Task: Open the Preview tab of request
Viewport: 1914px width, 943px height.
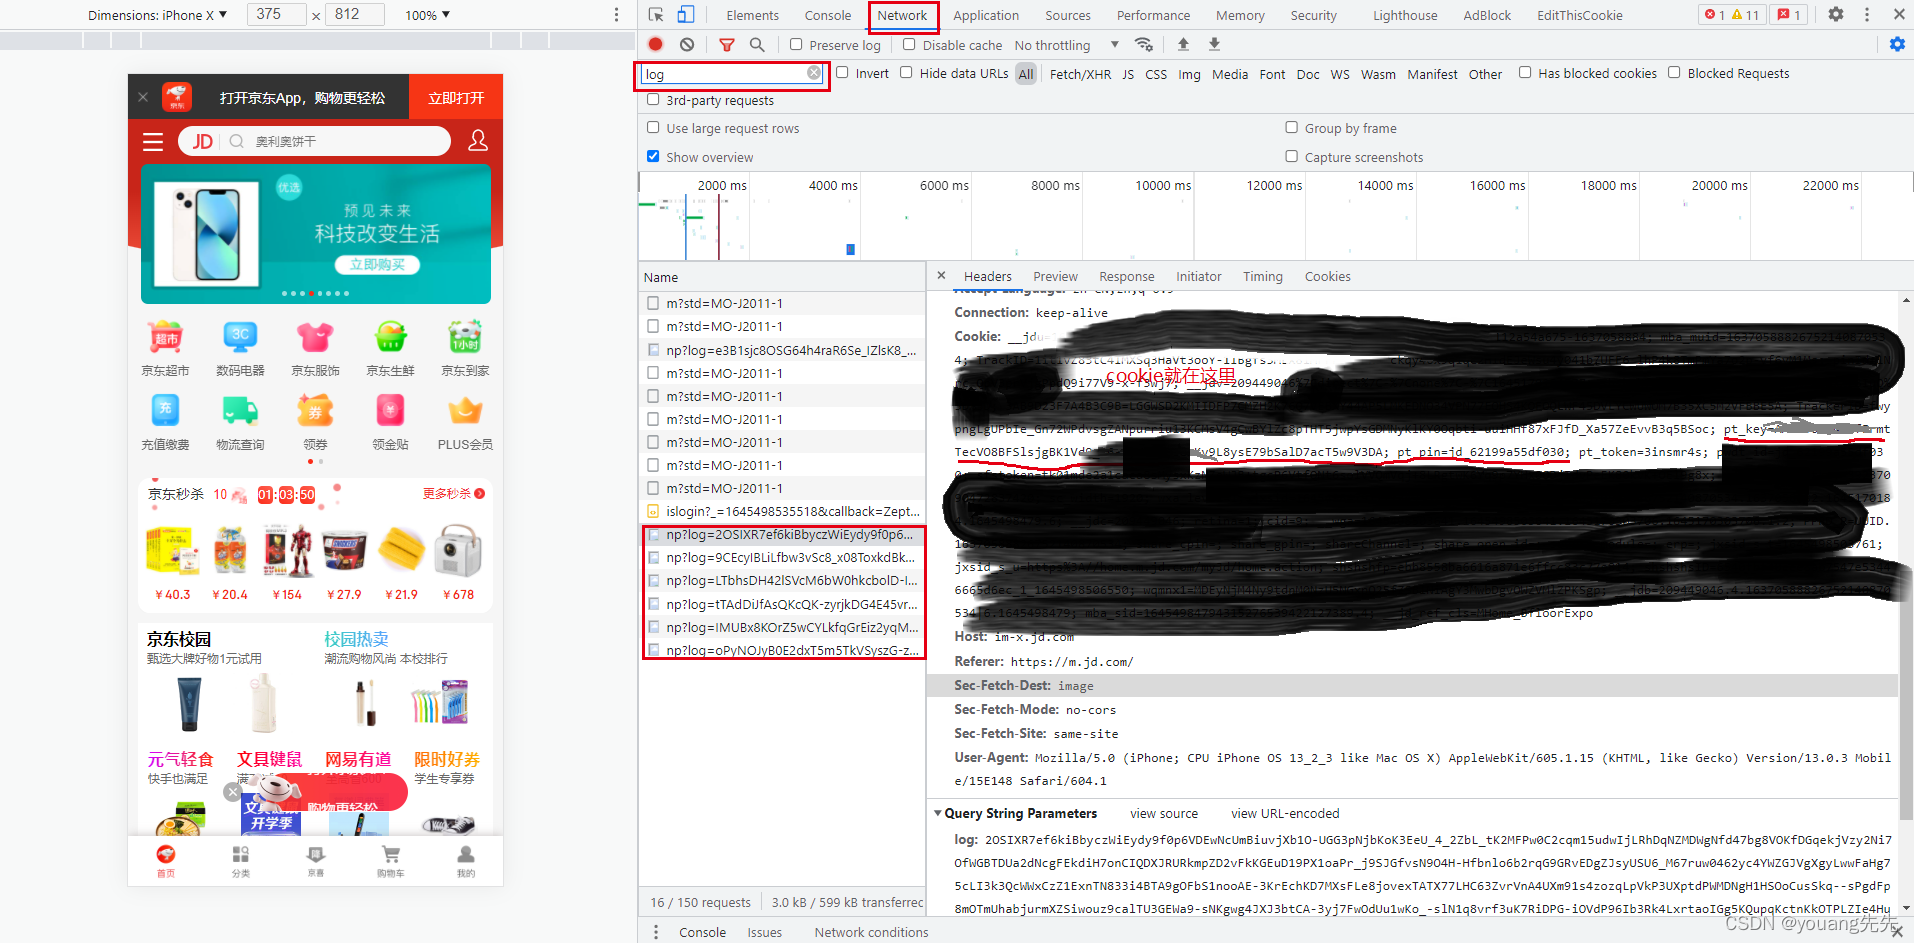Action: (x=1055, y=276)
